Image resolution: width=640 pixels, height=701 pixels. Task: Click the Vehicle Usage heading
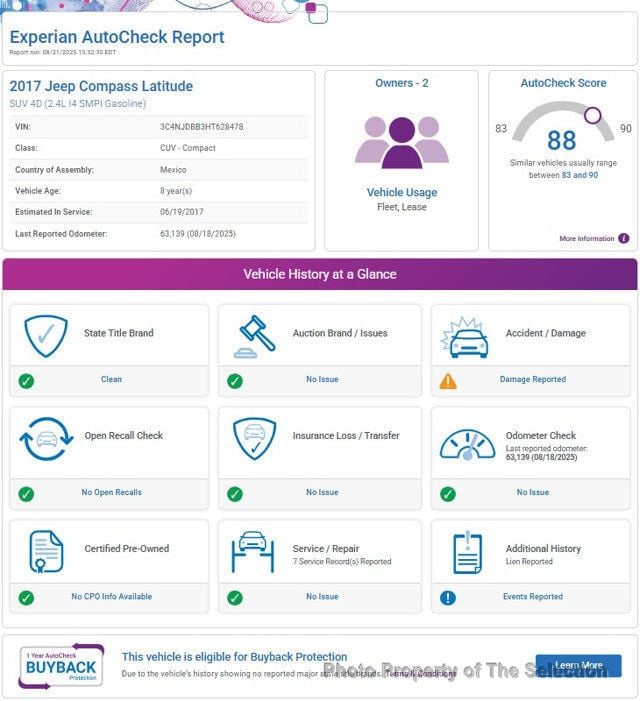click(x=402, y=193)
